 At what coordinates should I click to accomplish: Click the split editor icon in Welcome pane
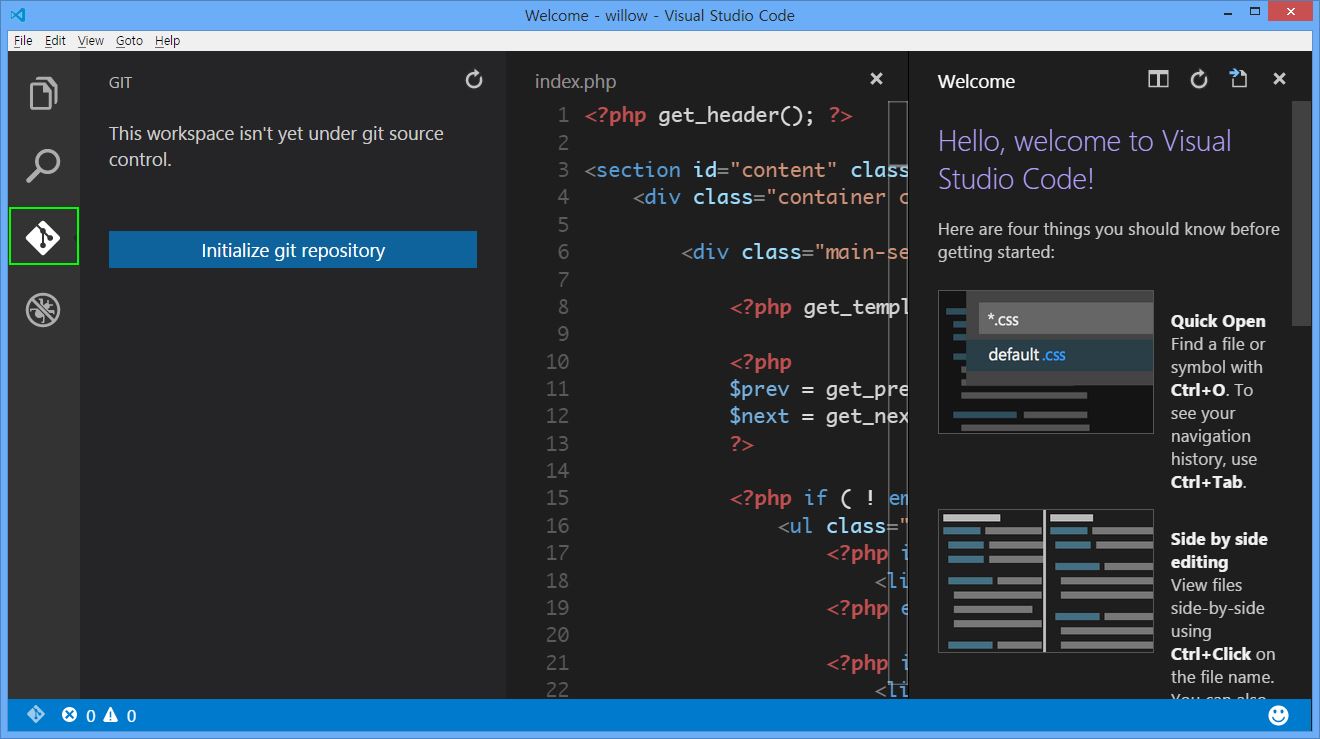coord(1158,80)
